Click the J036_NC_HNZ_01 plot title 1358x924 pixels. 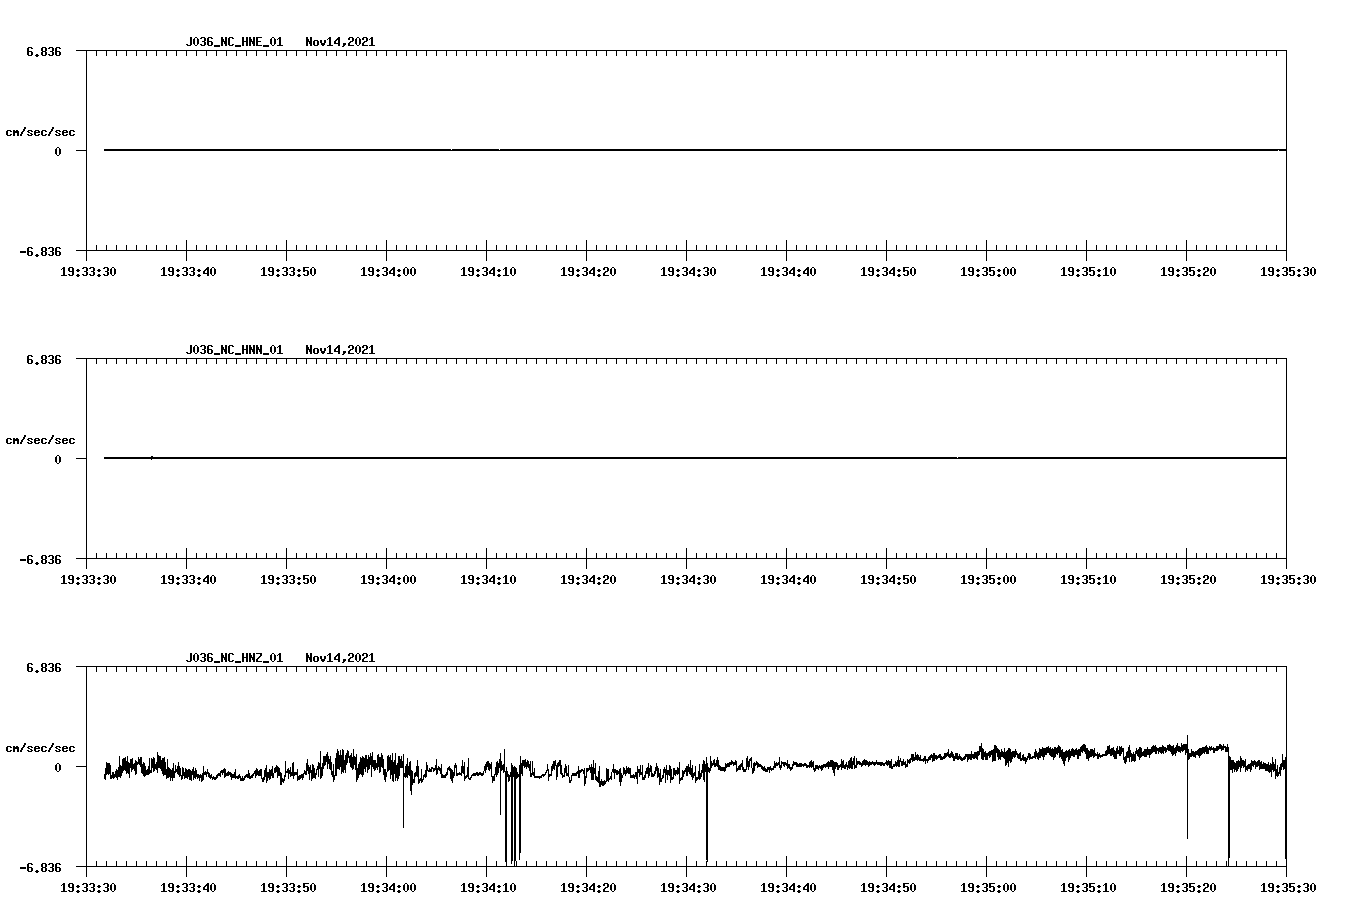pos(234,658)
